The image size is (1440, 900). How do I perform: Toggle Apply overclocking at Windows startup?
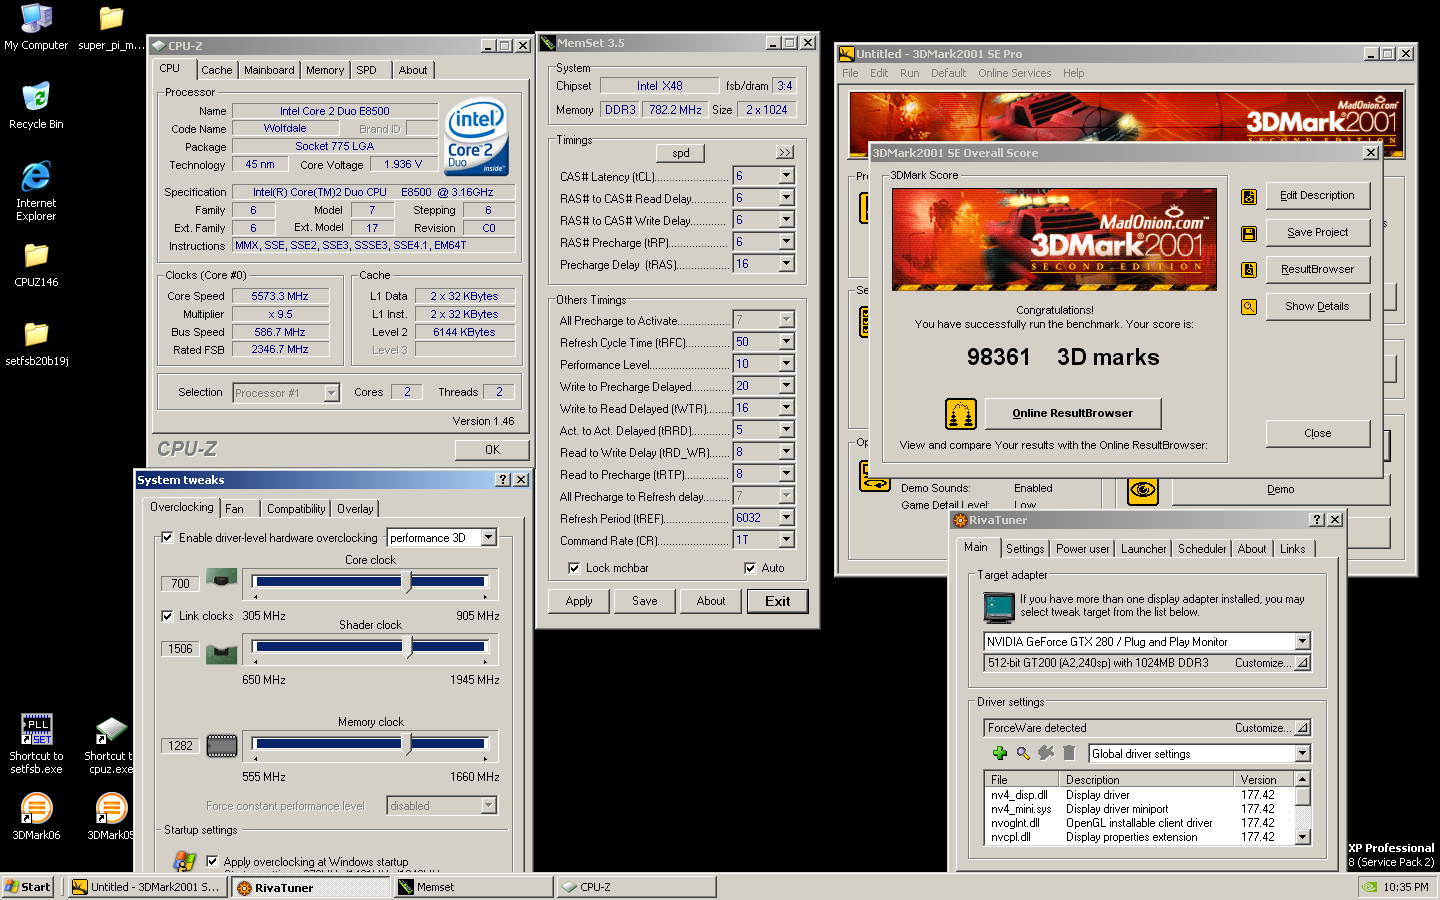[x=212, y=861]
